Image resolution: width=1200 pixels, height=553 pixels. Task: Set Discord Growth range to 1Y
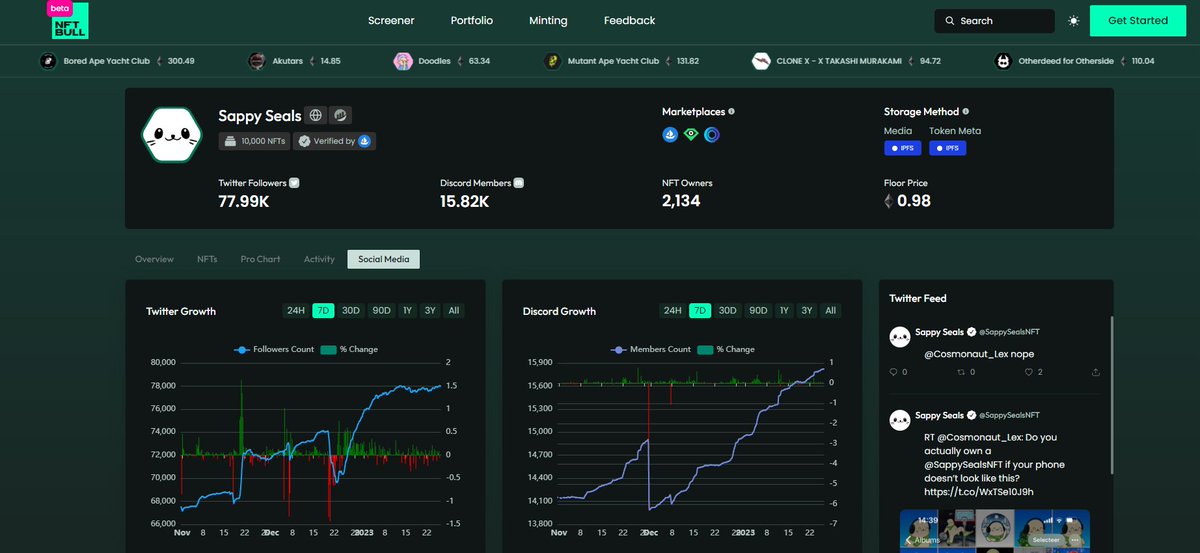coord(784,311)
